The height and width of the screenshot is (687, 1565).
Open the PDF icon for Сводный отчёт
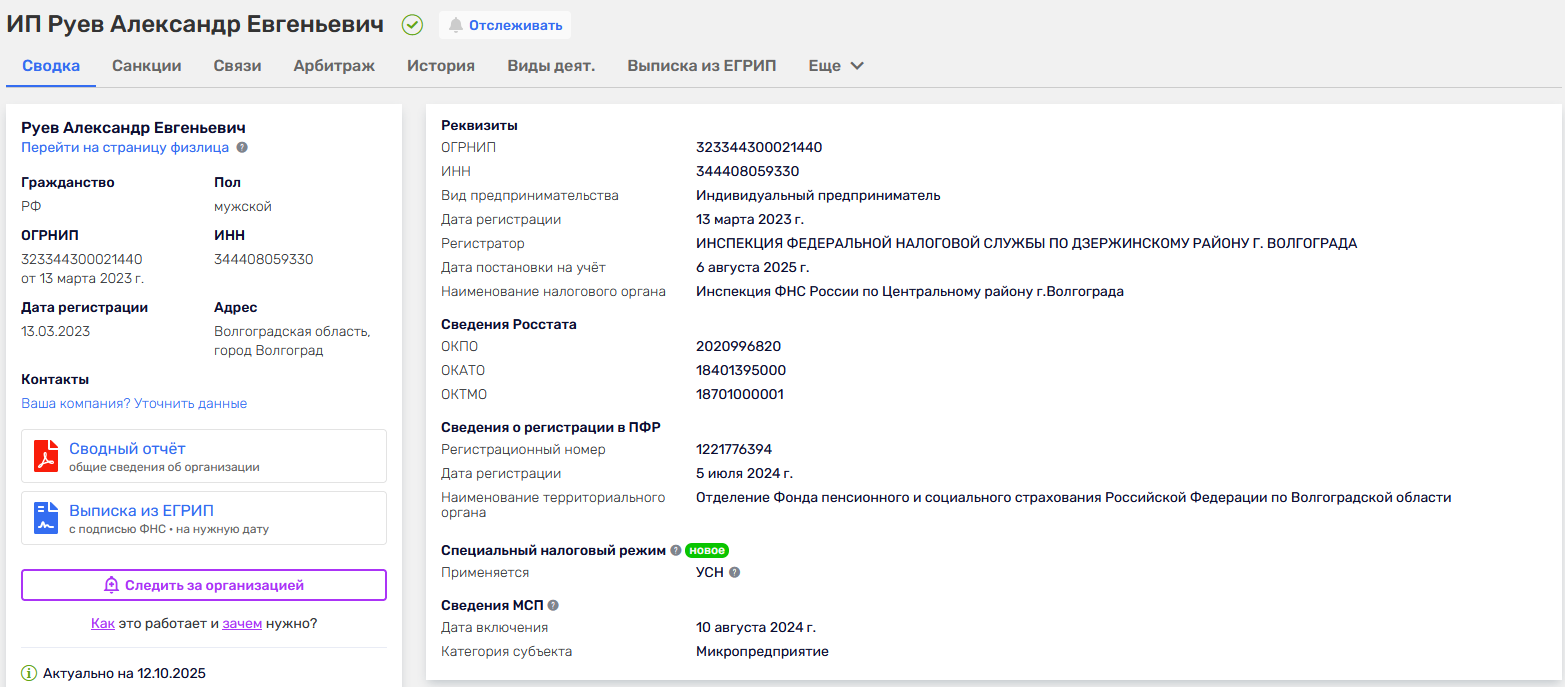tap(47, 456)
